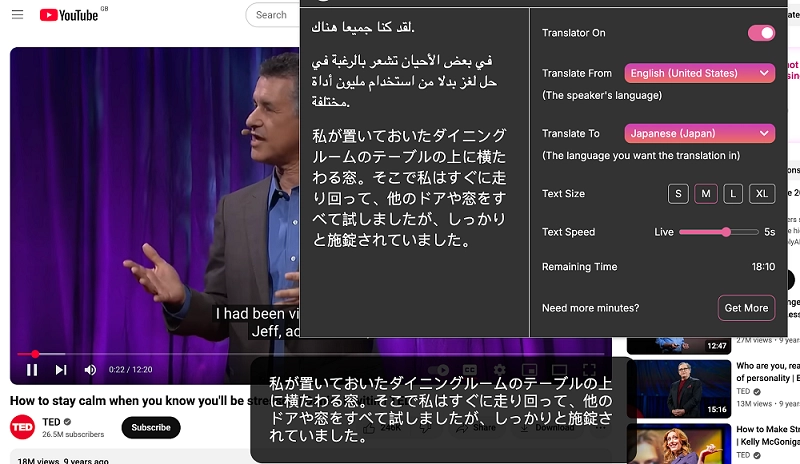Toggle the Translator On switch
Viewport: 800px width, 464px height.
[761, 33]
